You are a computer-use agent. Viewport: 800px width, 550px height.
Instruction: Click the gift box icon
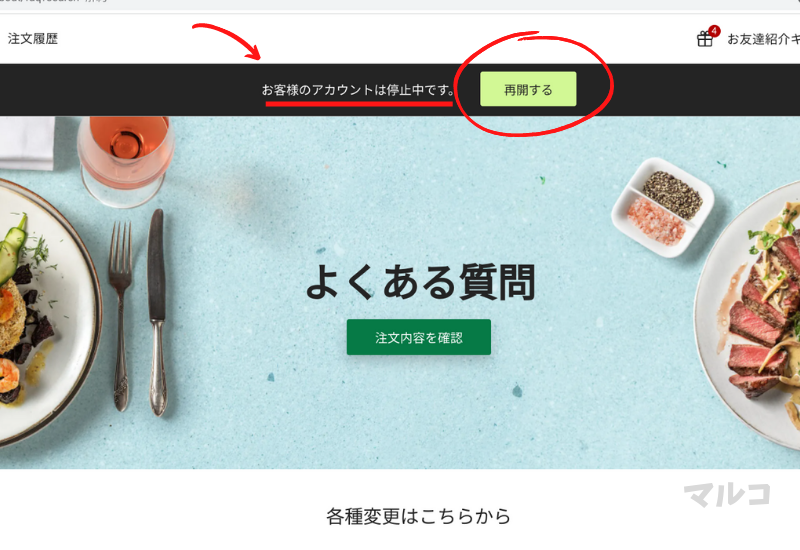tap(705, 39)
